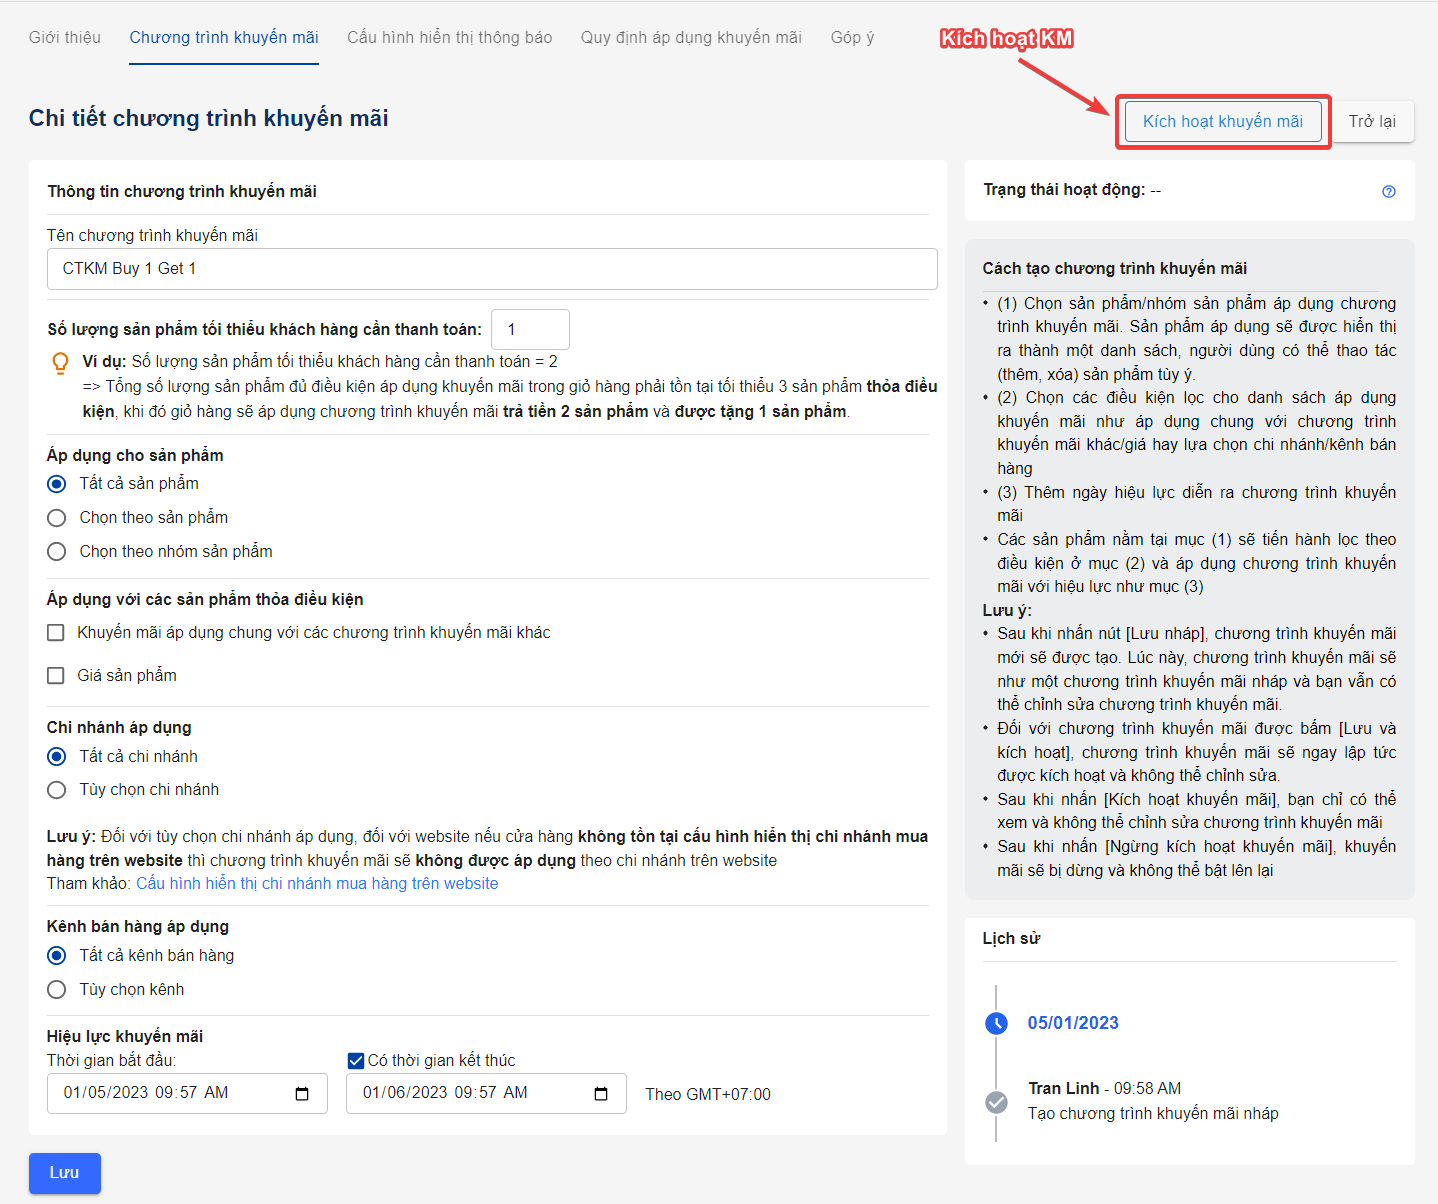The height and width of the screenshot is (1204, 1438).
Task: Check the Giá sản phẩm checkbox
Action: (x=57, y=676)
